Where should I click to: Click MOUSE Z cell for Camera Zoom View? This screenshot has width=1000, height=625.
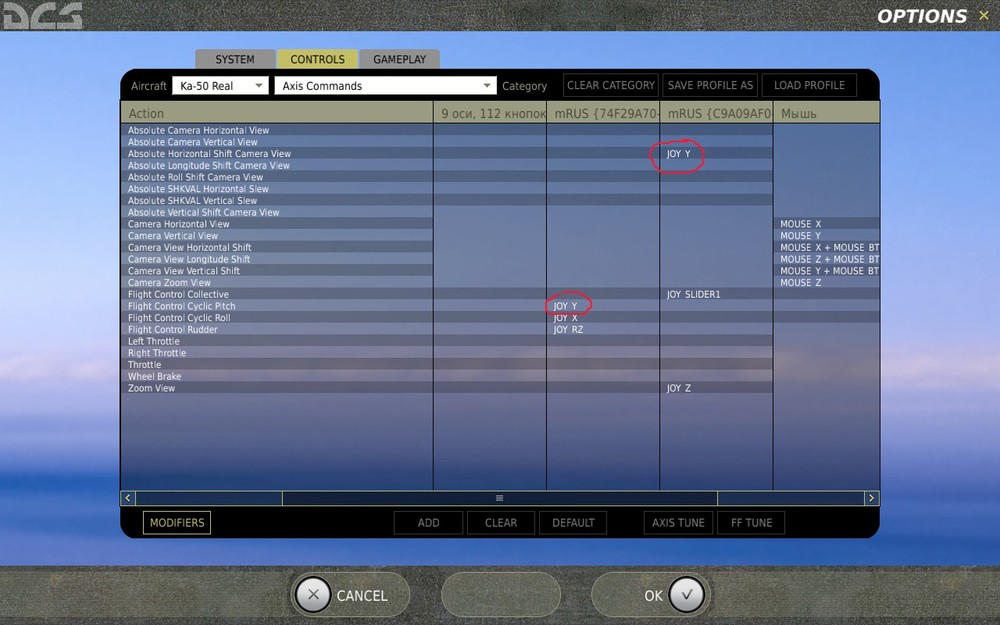(x=827, y=283)
